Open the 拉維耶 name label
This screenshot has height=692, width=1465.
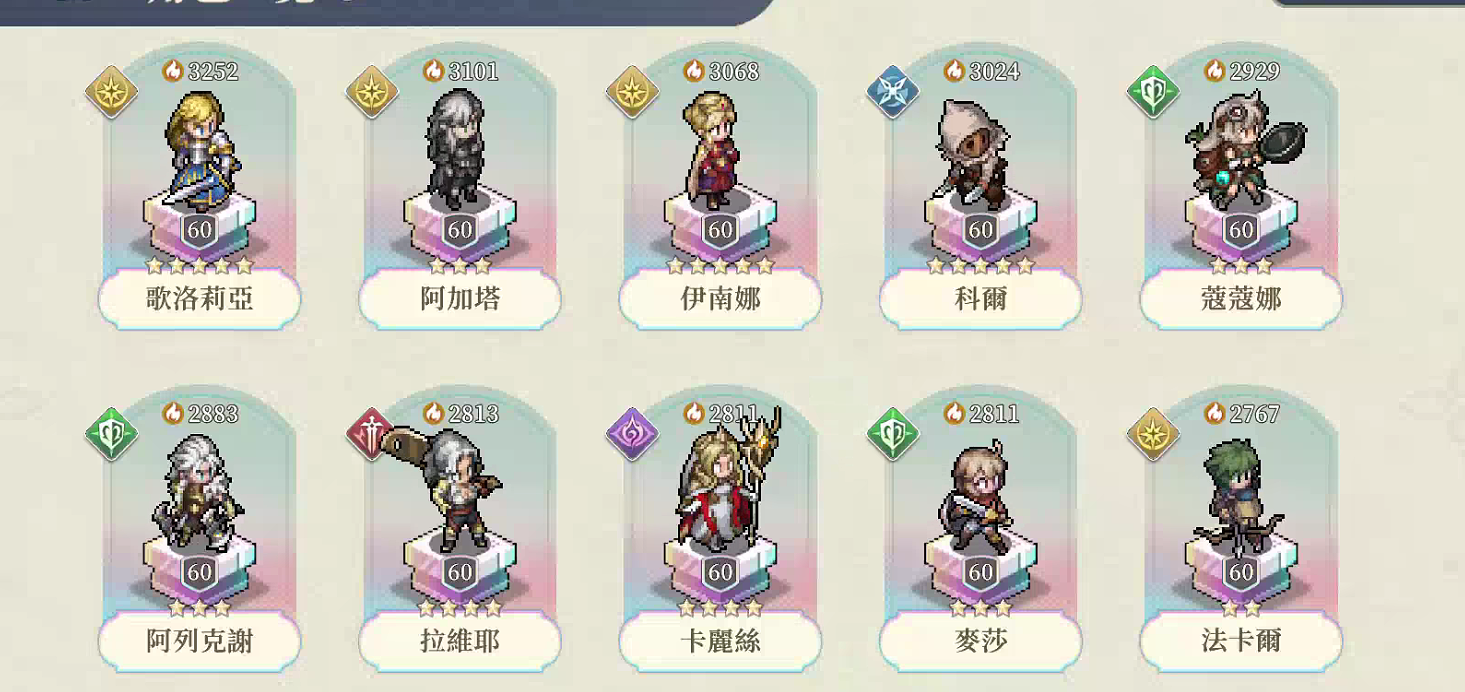coord(460,640)
